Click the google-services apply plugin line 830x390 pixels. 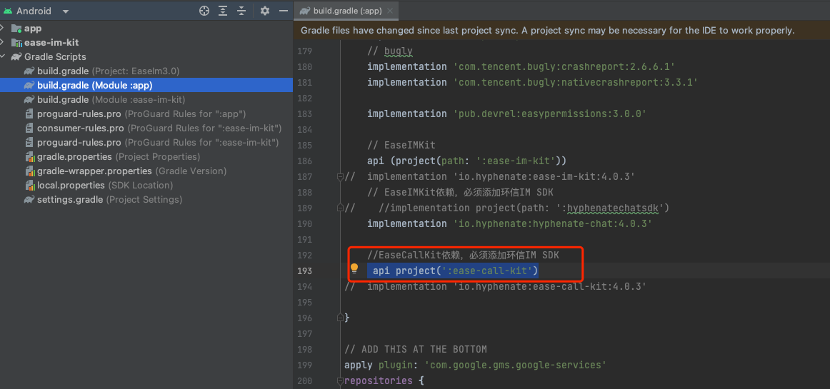click(x=475, y=365)
